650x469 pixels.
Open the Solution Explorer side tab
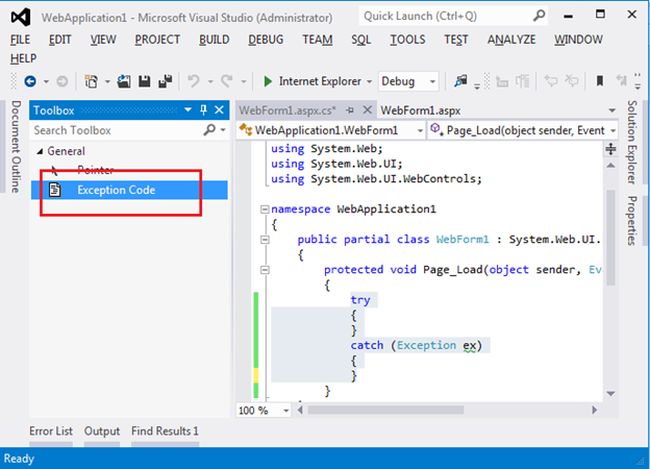point(632,140)
